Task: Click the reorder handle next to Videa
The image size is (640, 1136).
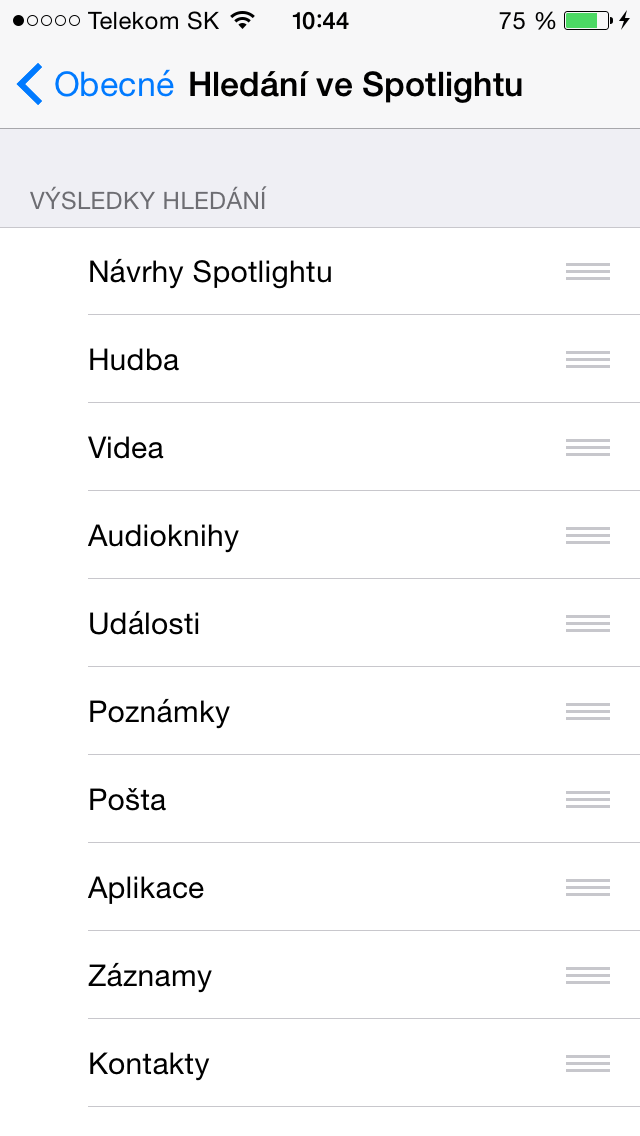Action: [x=587, y=448]
